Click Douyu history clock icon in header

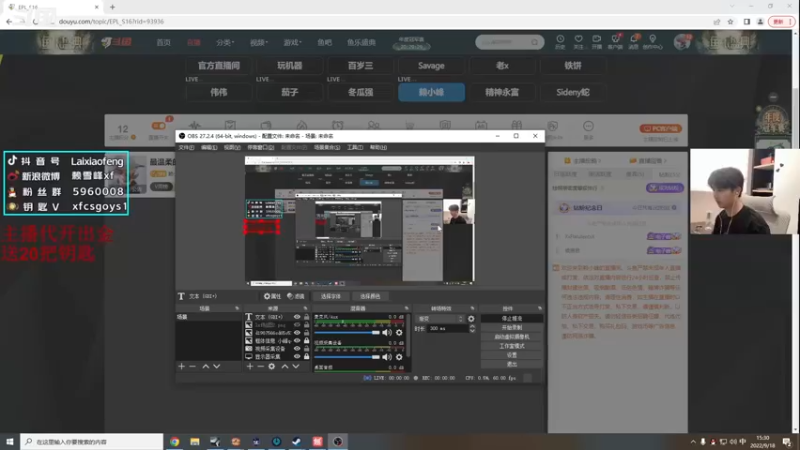point(560,41)
